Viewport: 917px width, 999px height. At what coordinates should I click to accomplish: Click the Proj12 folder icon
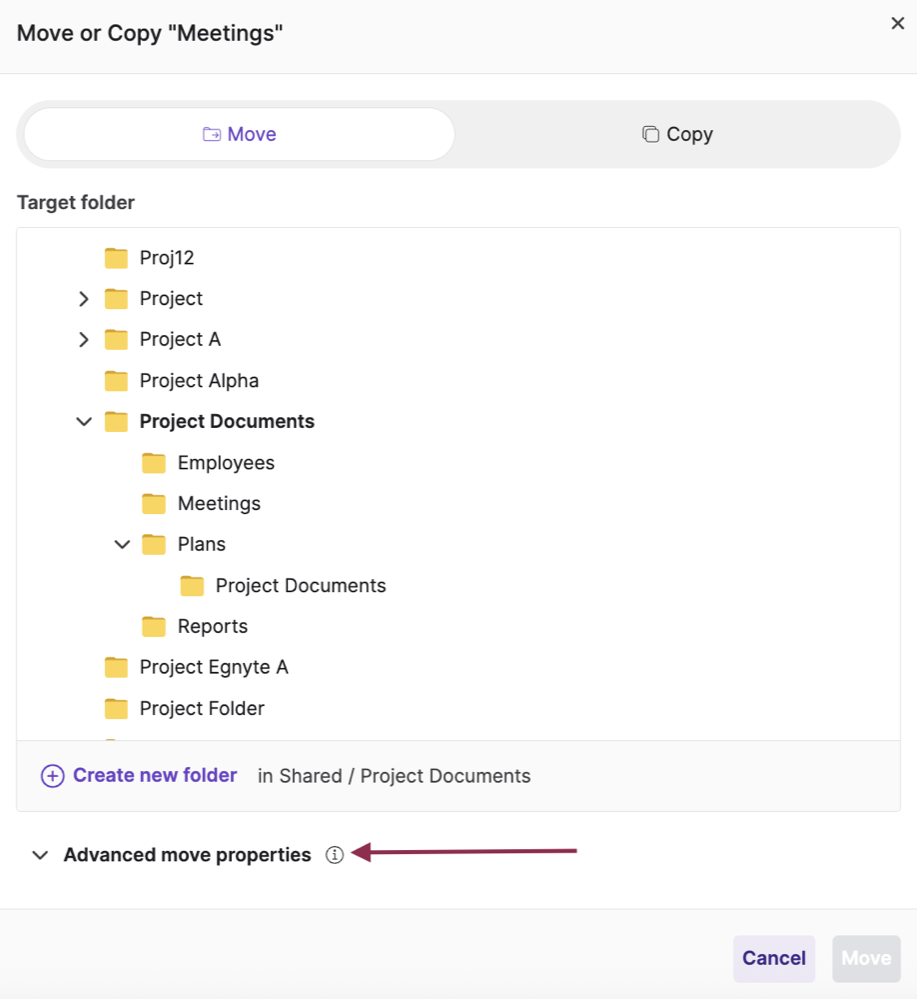(x=116, y=257)
